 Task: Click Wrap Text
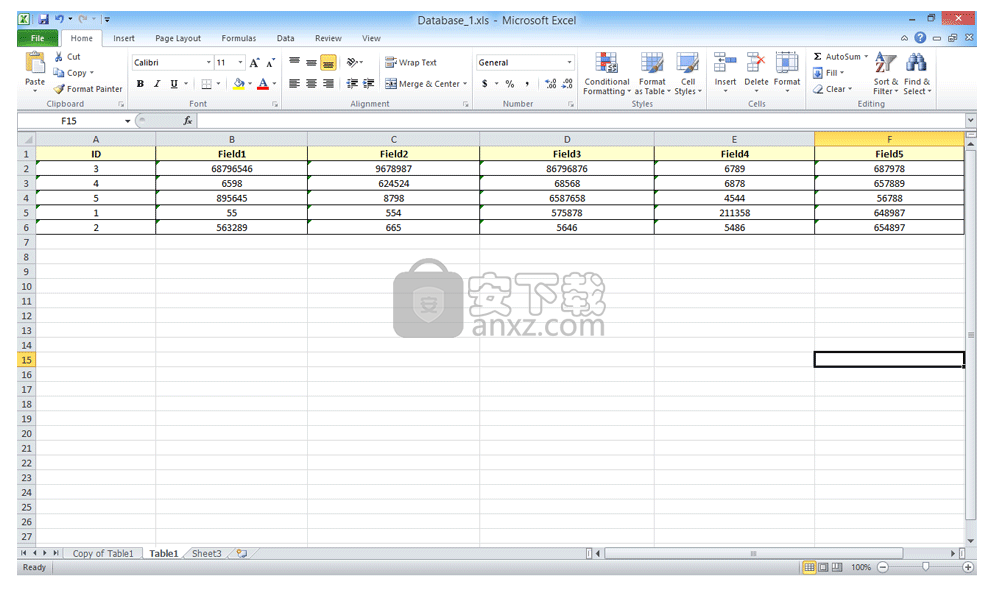pyautogui.click(x=411, y=62)
